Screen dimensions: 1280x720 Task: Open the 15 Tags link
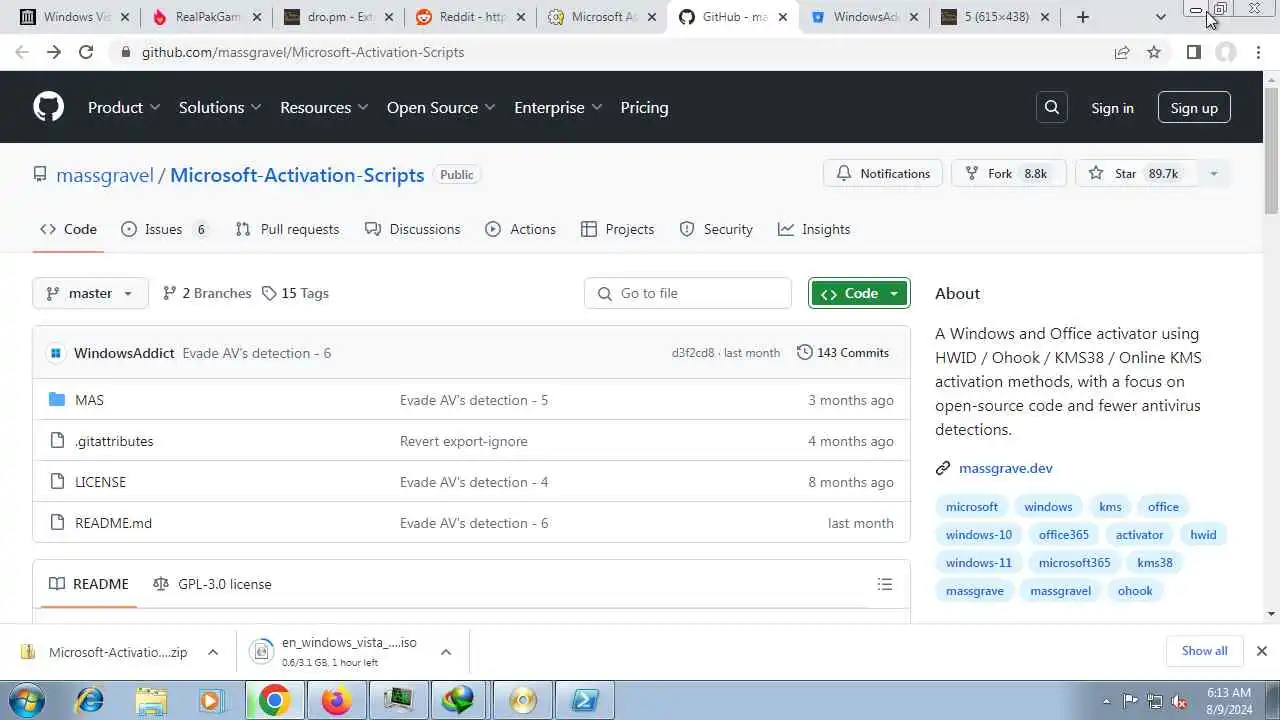[x=295, y=293]
